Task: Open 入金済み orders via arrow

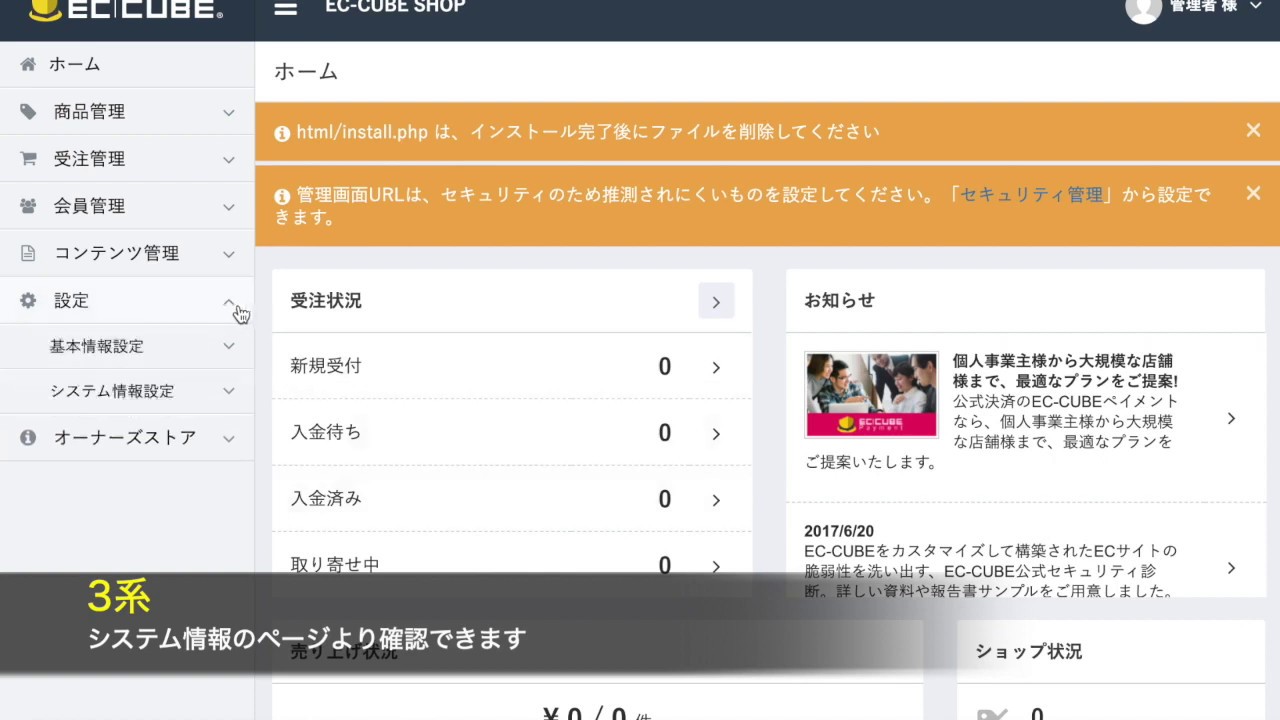Action: 716,500
